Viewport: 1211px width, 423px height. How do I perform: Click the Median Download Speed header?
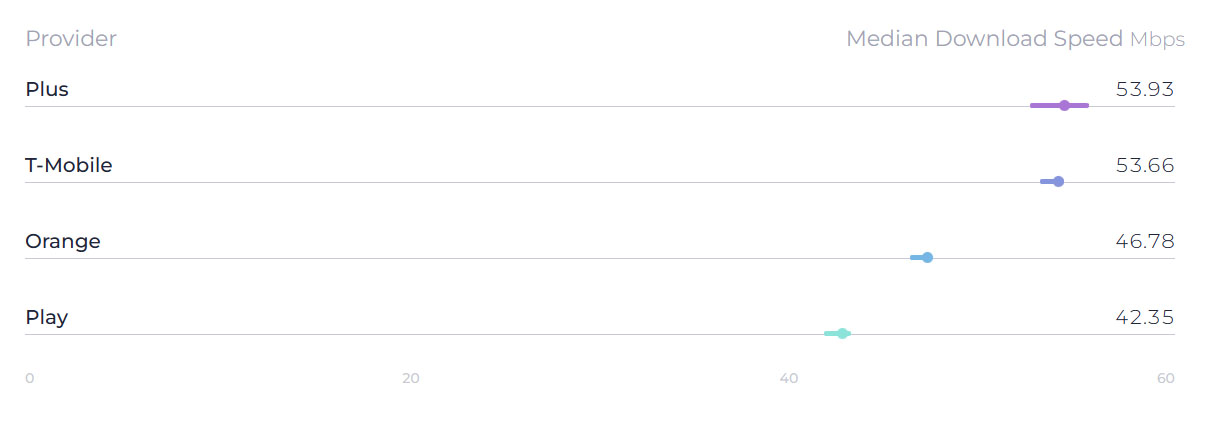coord(985,39)
